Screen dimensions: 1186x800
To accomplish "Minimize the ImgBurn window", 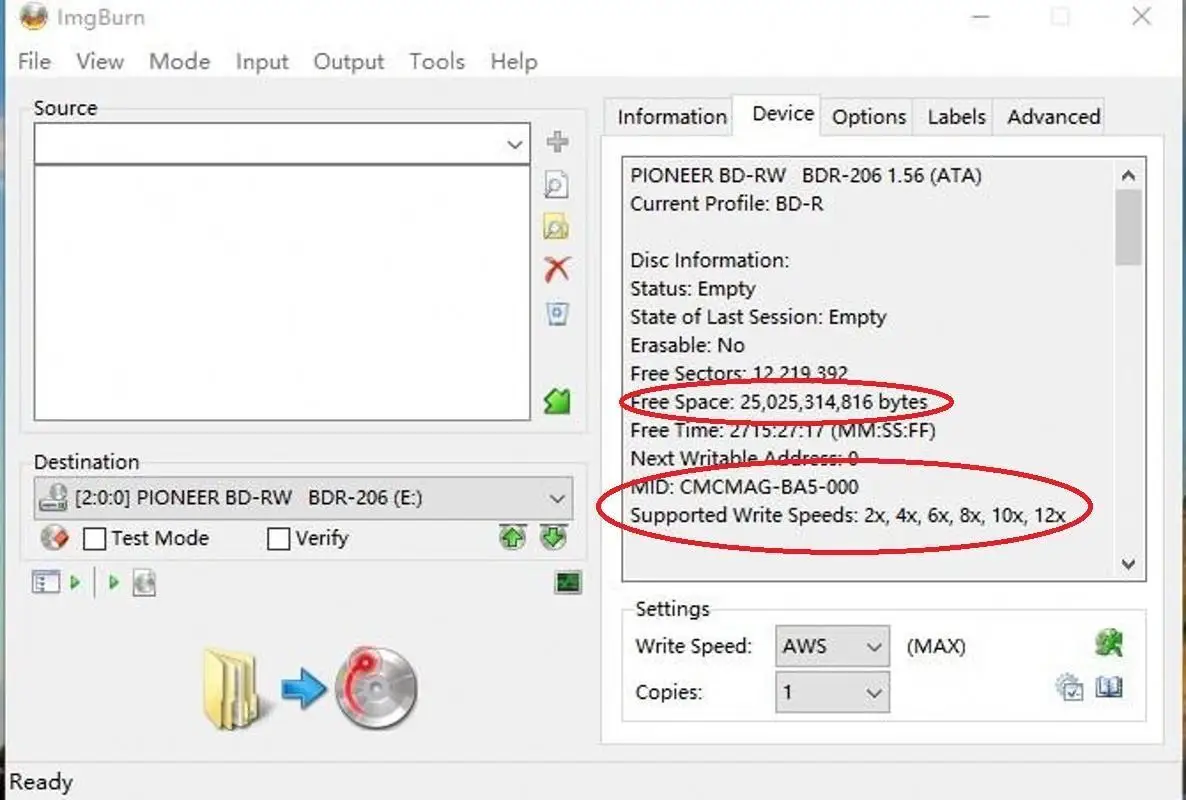I will click(x=980, y=16).
